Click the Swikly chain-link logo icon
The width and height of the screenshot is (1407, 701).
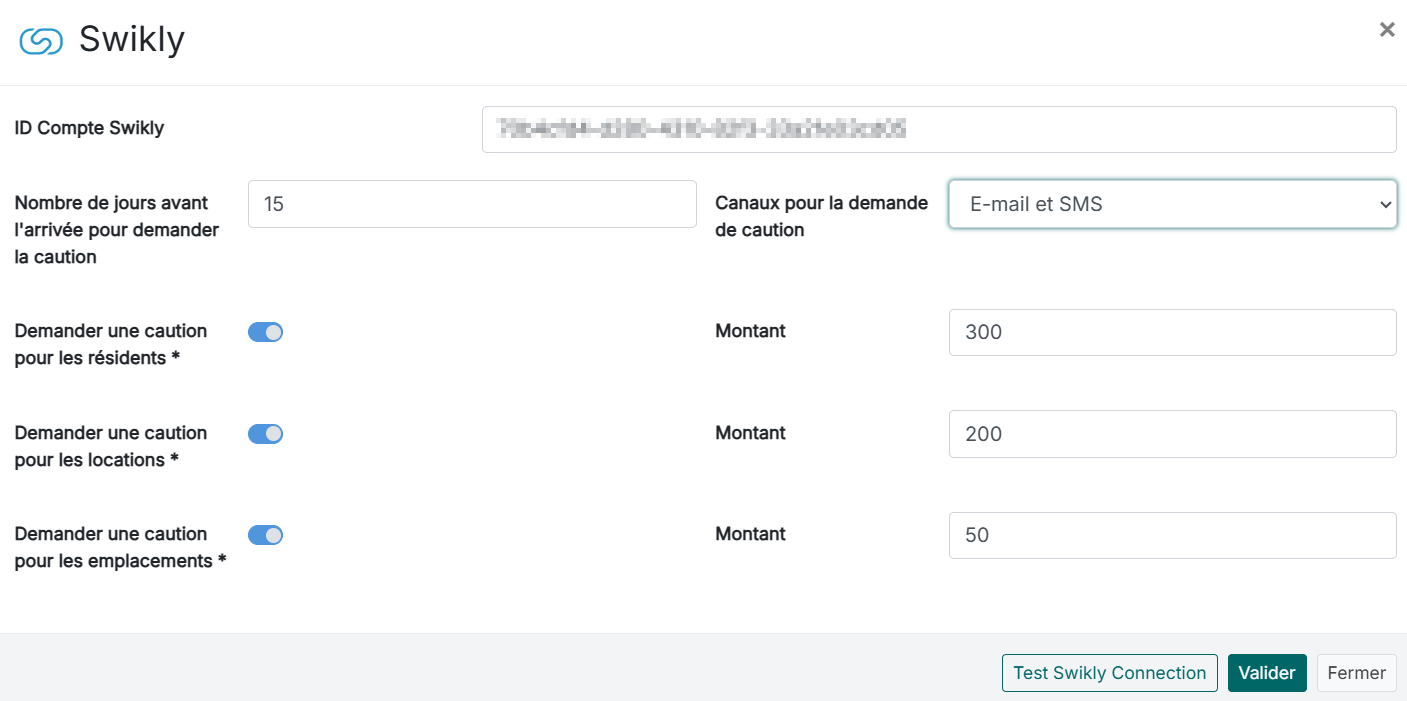tap(41, 41)
